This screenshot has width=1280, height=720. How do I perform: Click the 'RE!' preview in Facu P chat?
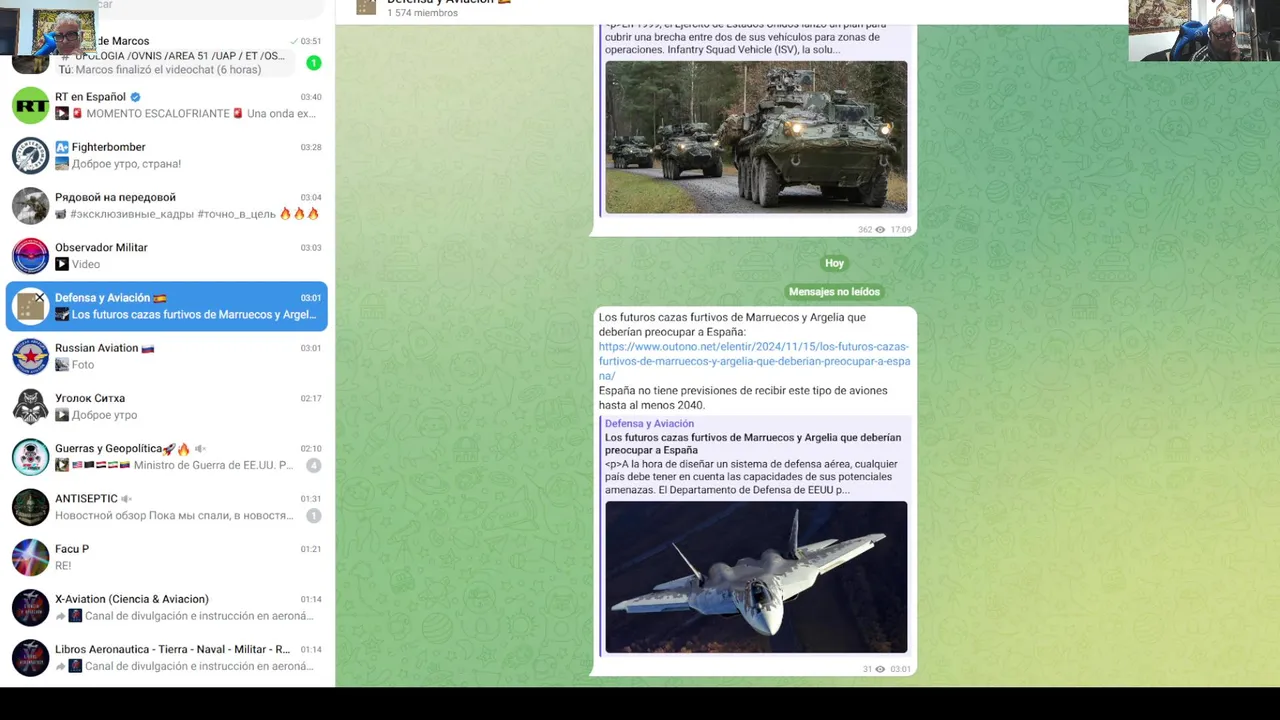(x=63, y=566)
